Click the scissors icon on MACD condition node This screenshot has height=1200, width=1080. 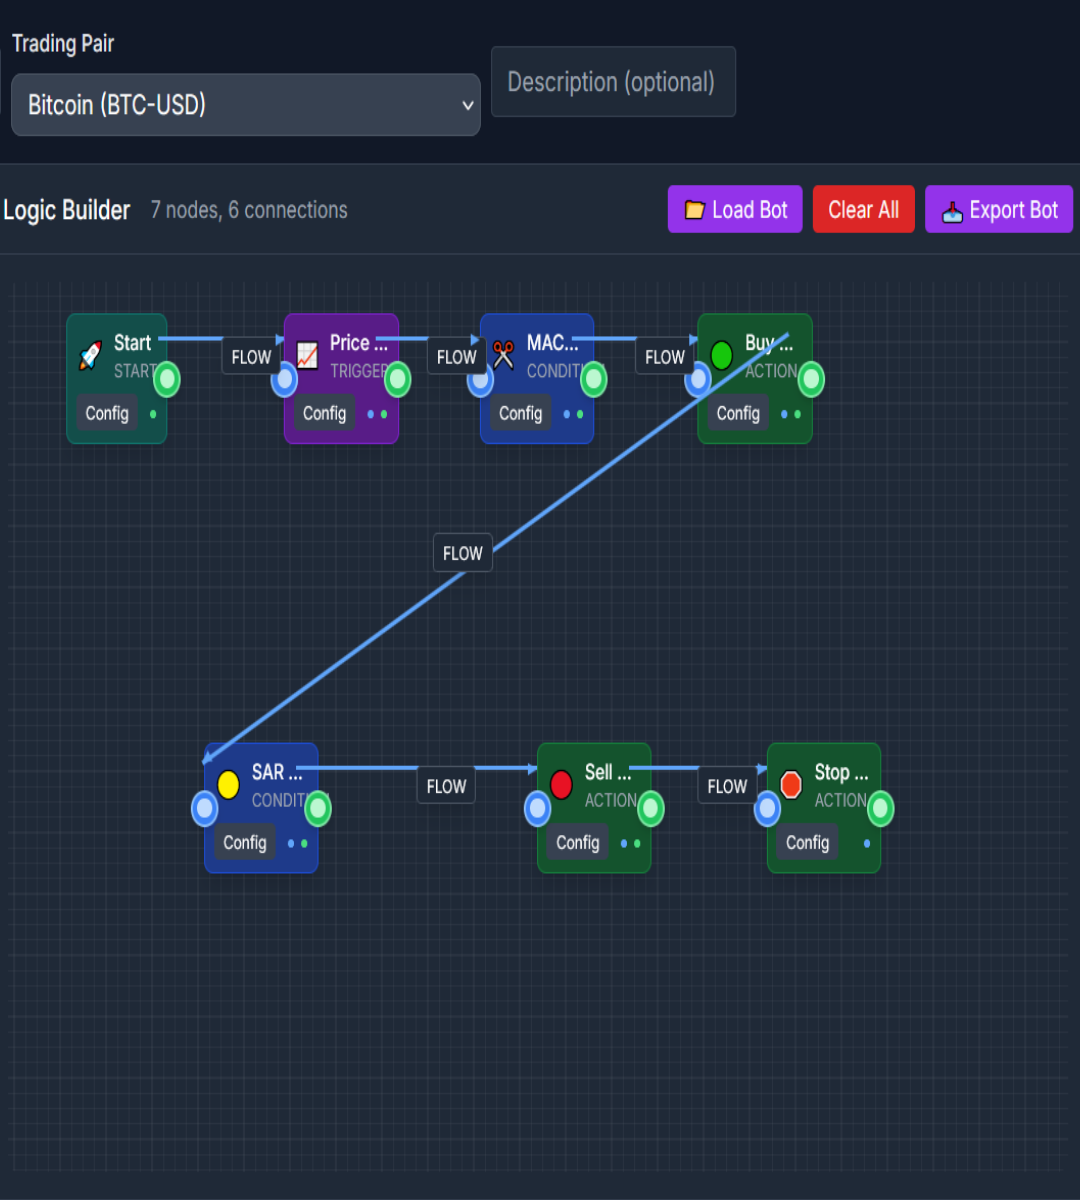point(503,356)
